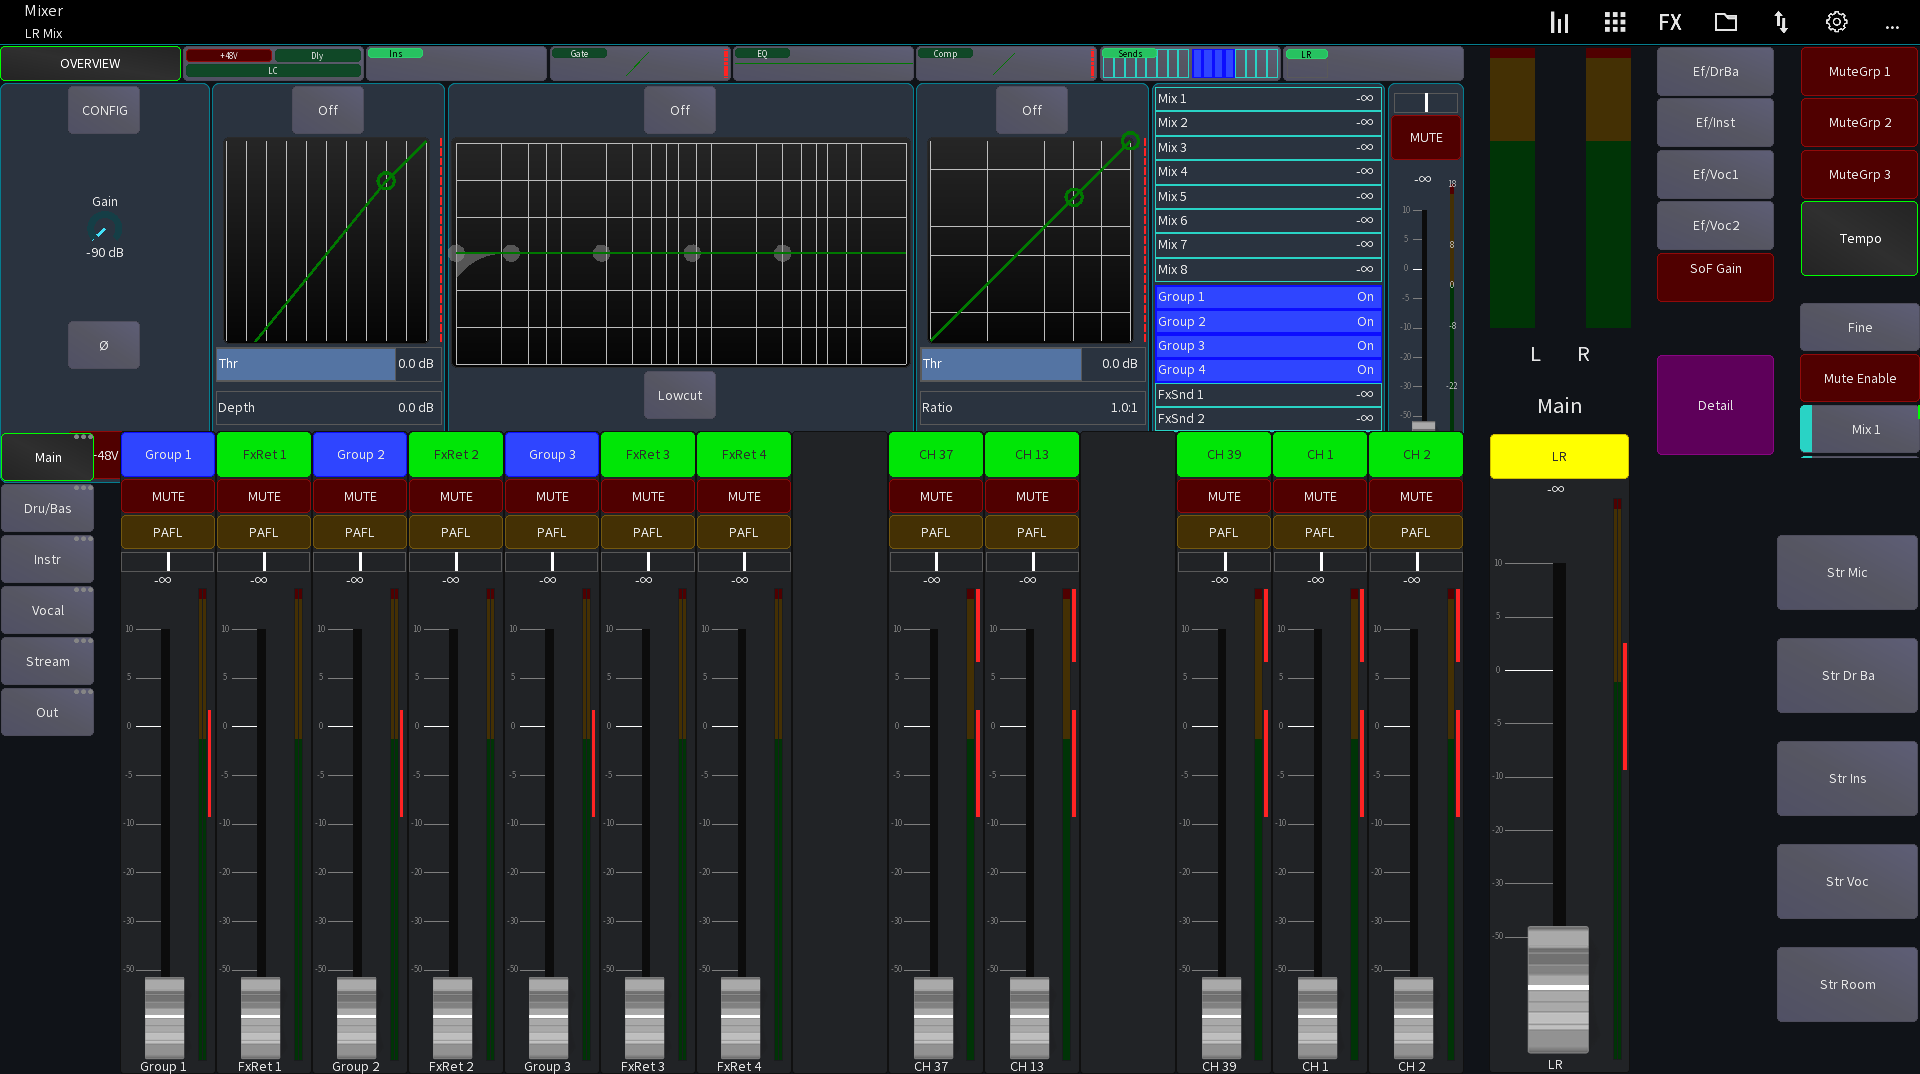Screen dimensions: 1920x1074
Task: Toggle the phase invert Ø button
Action: (103, 344)
